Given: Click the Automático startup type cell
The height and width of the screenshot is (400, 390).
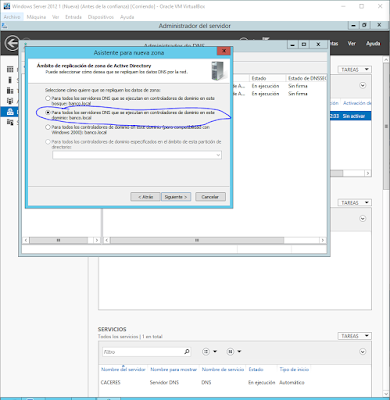Looking at the screenshot, I should (292, 382).
